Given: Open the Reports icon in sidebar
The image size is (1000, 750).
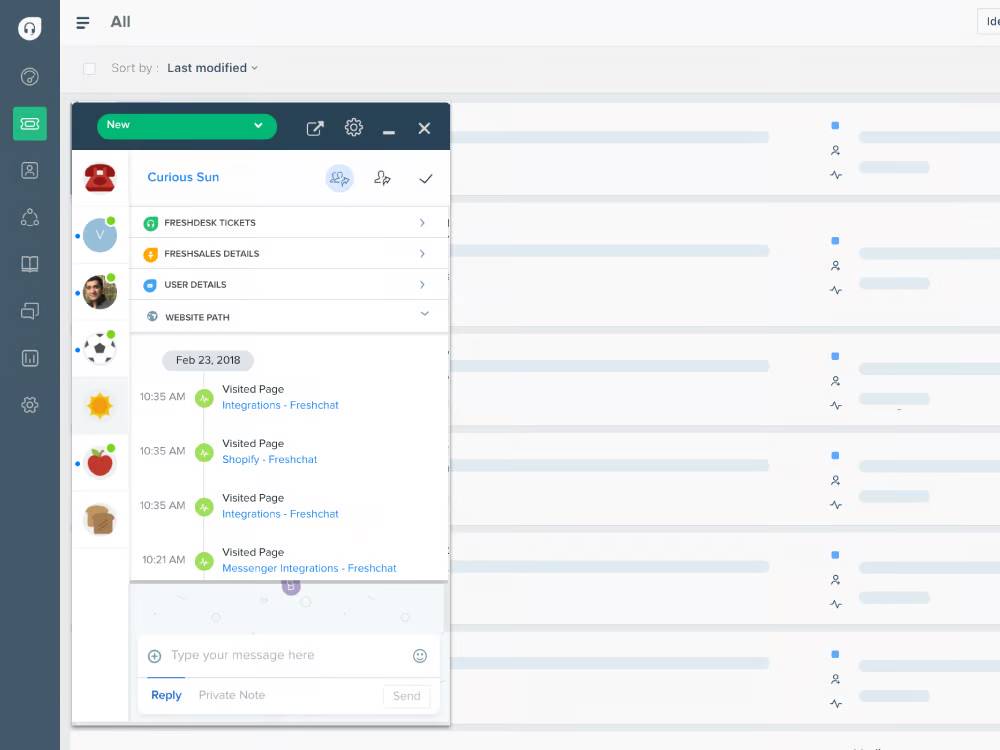Looking at the screenshot, I should pos(29,358).
